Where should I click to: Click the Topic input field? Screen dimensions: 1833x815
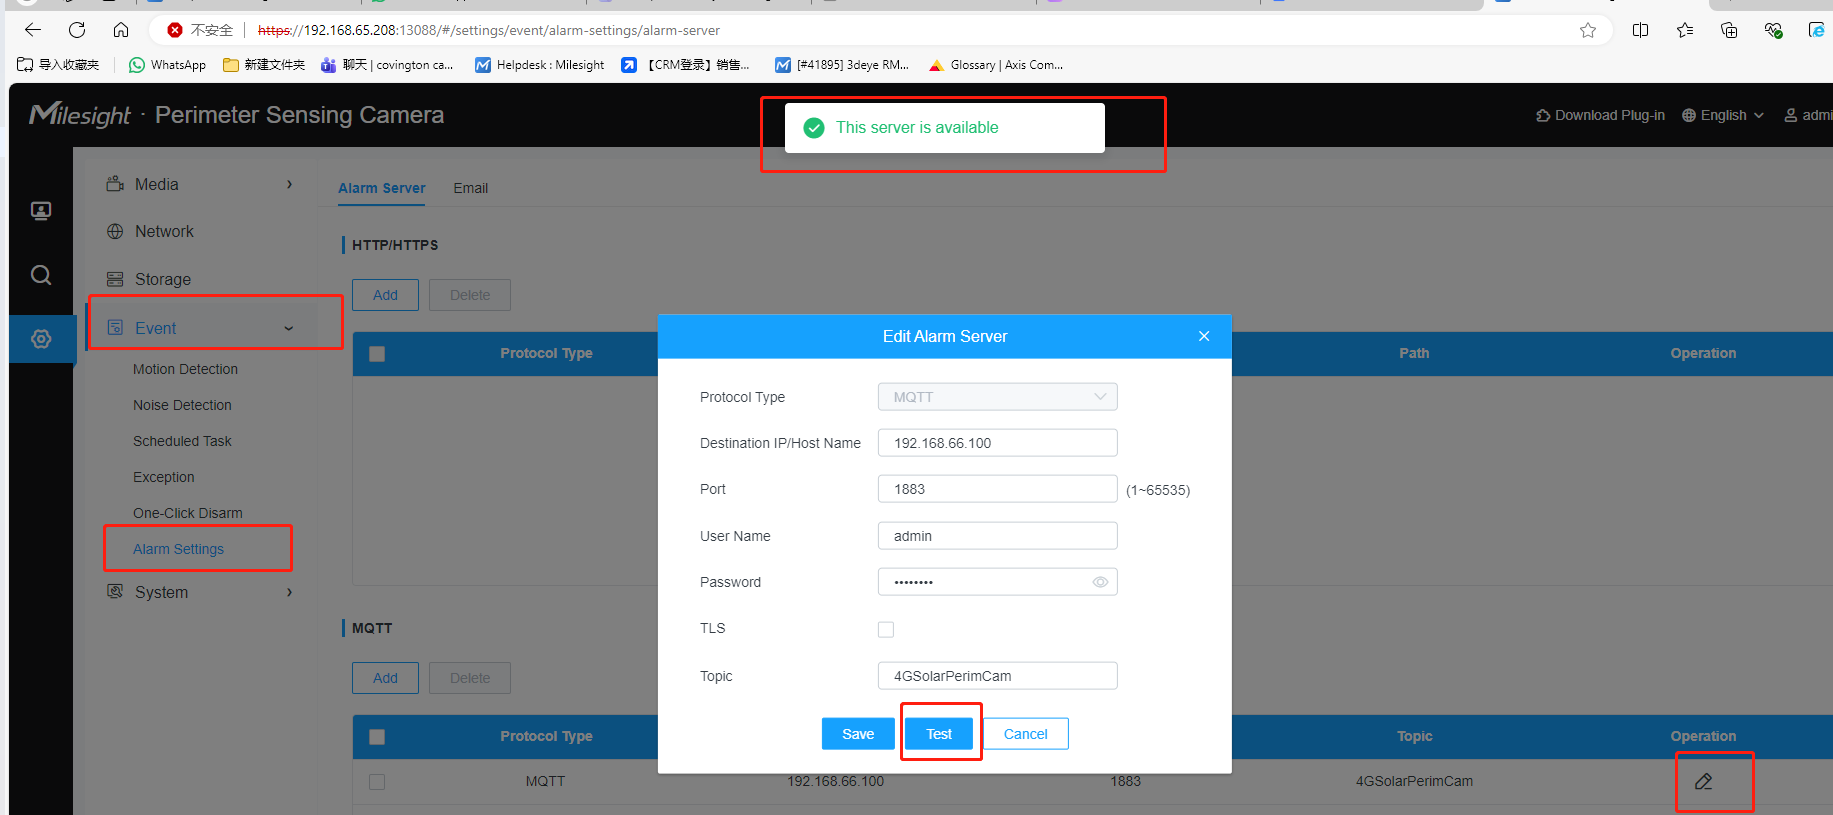(997, 676)
